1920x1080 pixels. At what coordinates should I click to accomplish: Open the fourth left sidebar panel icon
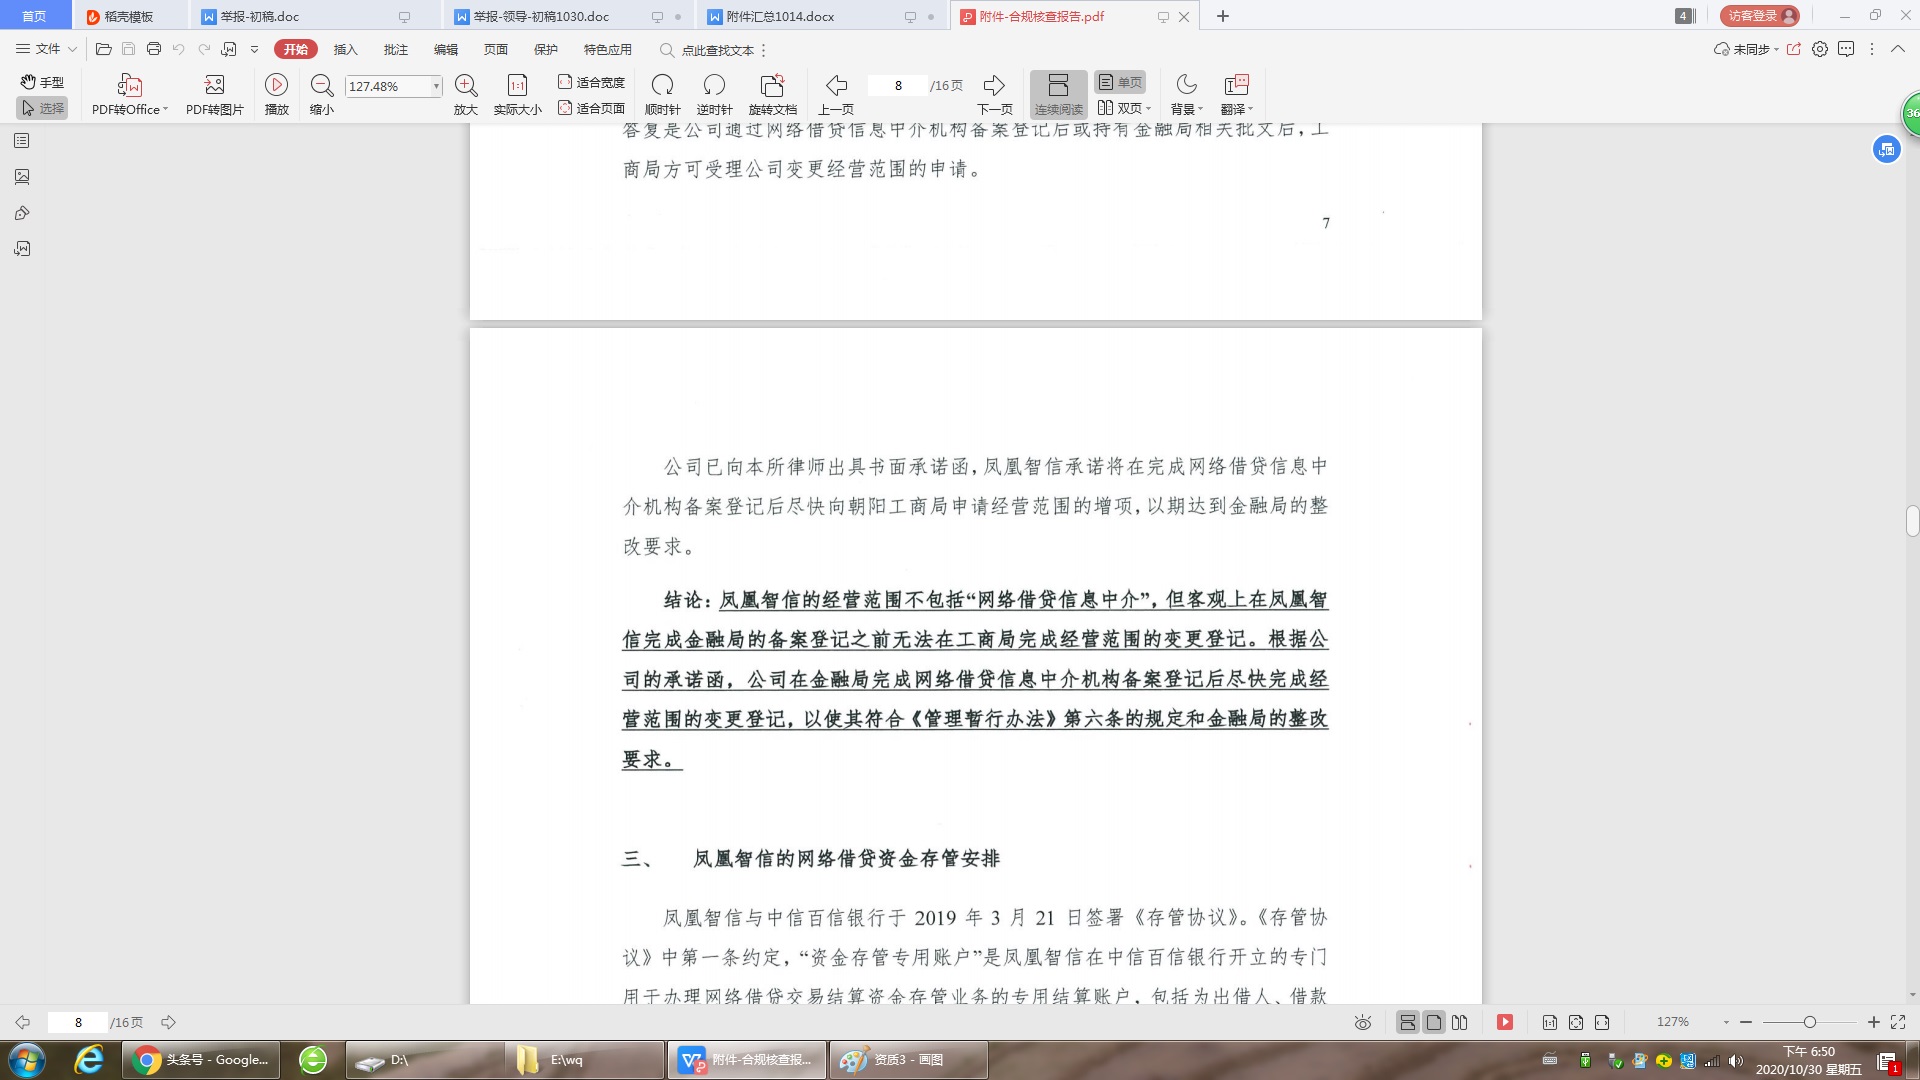(x=22, y=249)
